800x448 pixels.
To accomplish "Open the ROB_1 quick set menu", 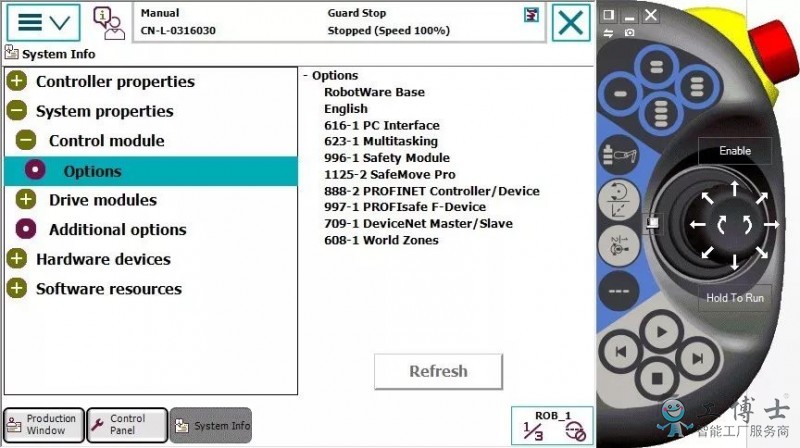I will pyautogui.click(x=553, y=426).
